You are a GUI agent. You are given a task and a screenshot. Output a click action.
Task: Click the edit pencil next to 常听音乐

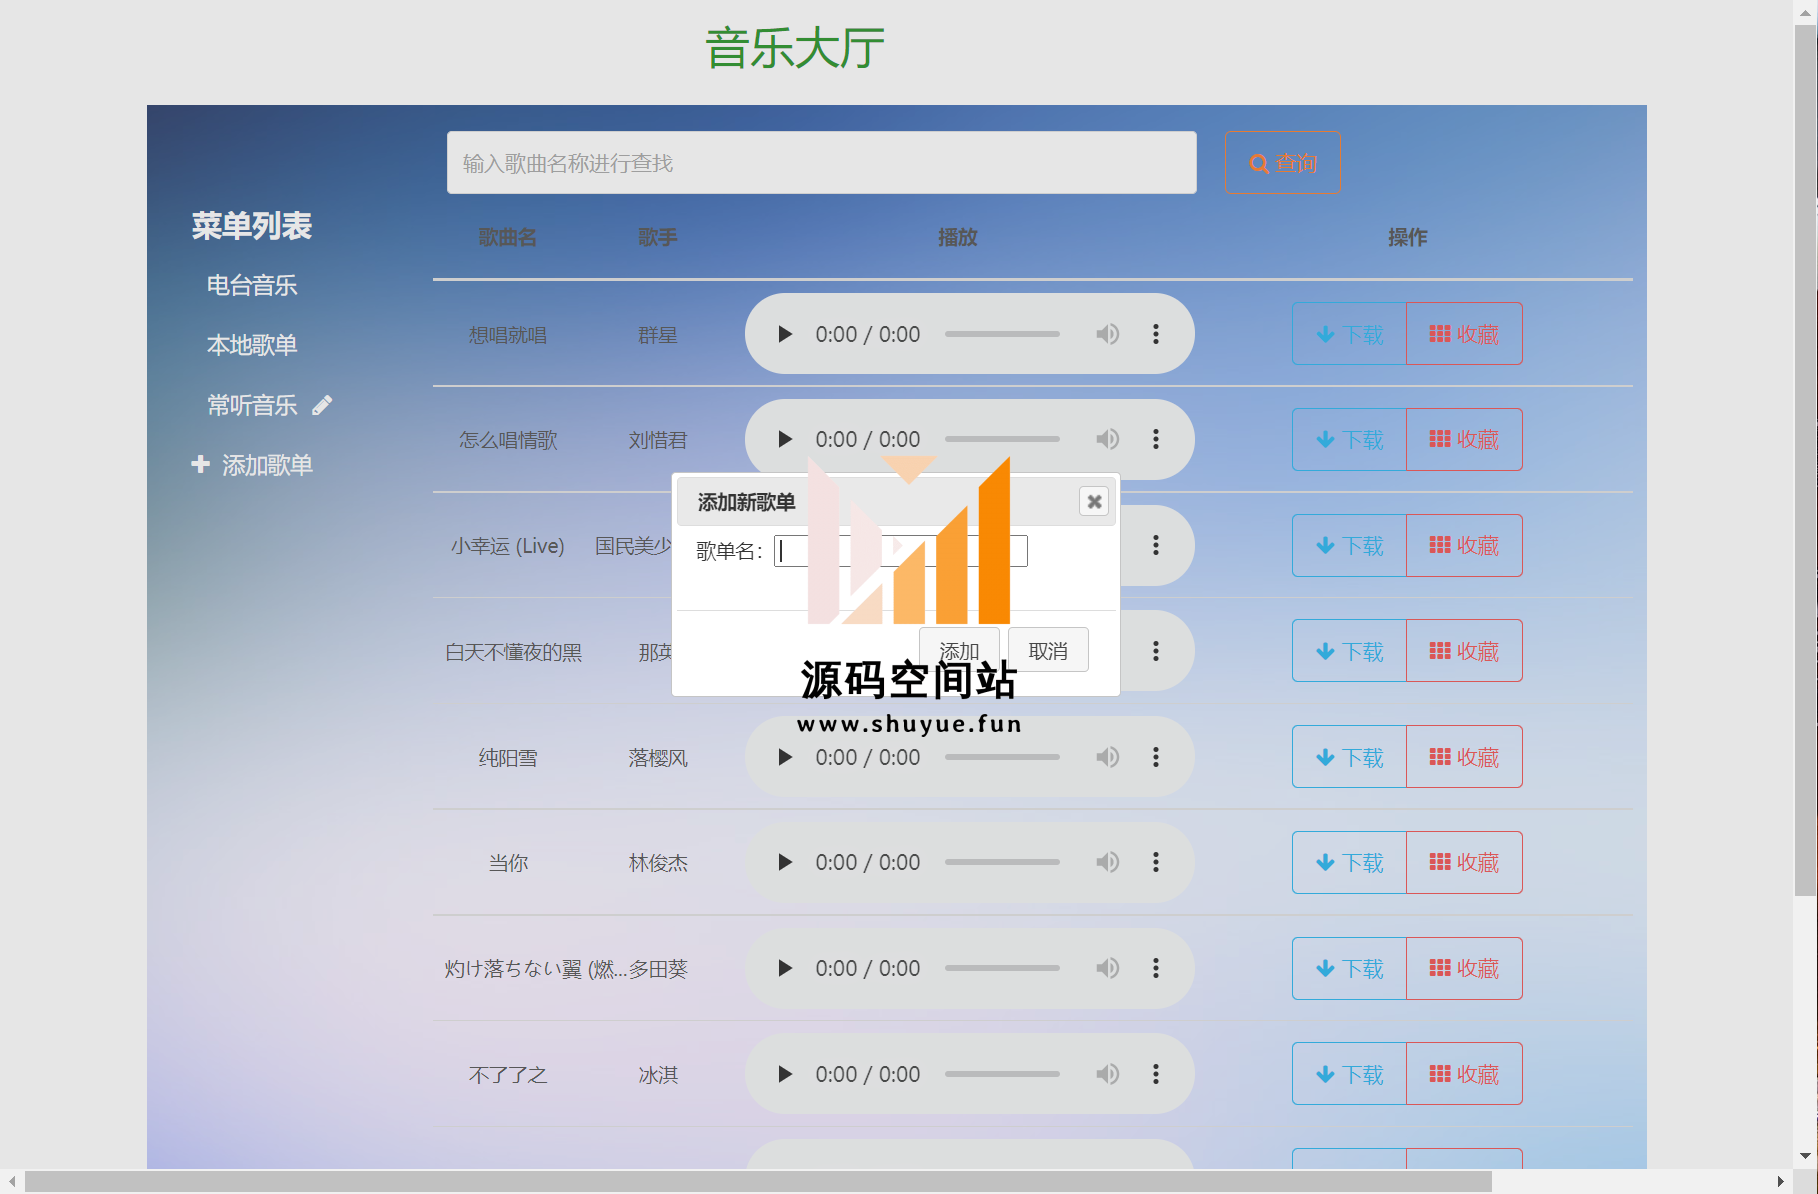coord(322,405)
